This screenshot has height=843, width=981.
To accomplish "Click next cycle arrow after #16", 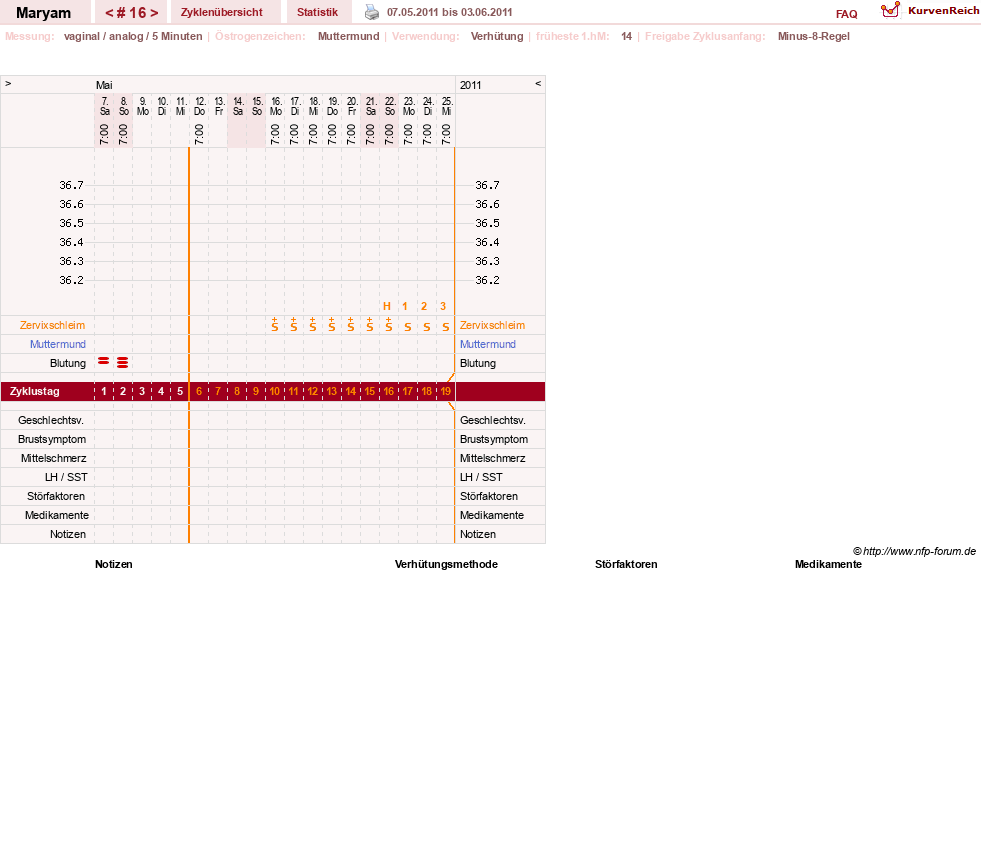I will (x=154, y=13).
